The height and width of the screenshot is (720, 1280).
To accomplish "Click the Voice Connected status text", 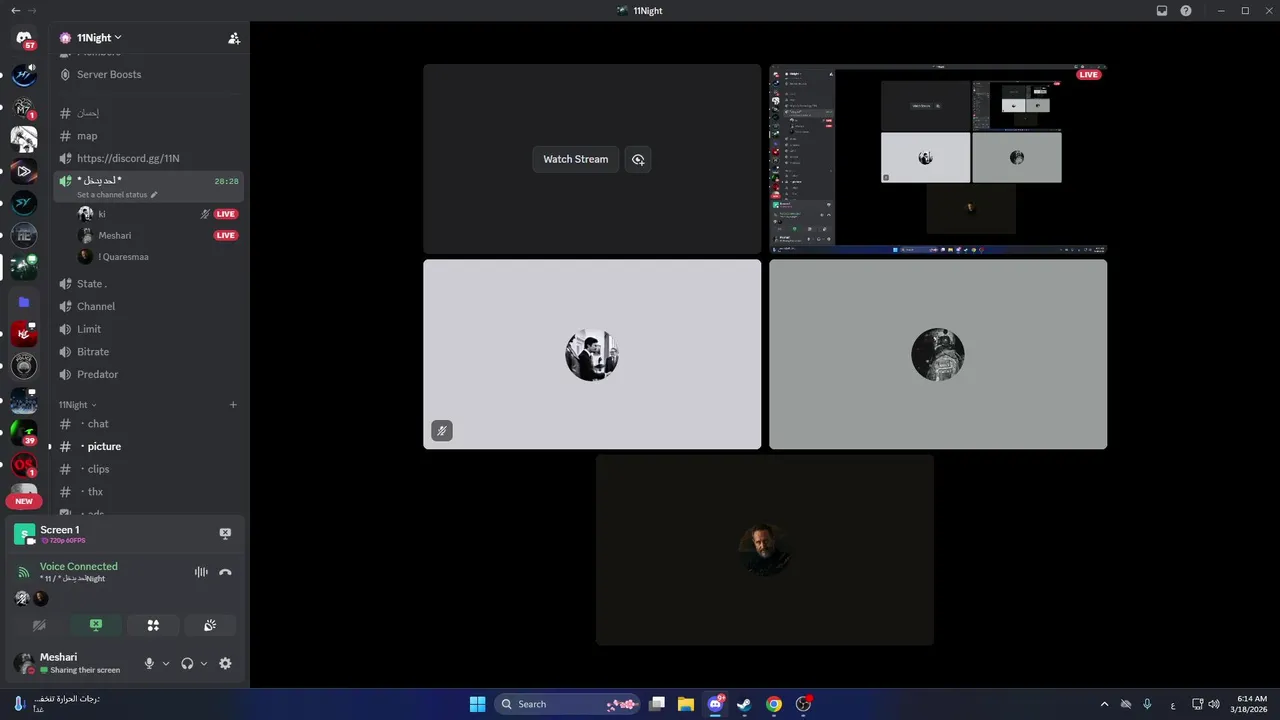I will click(79, 566).
